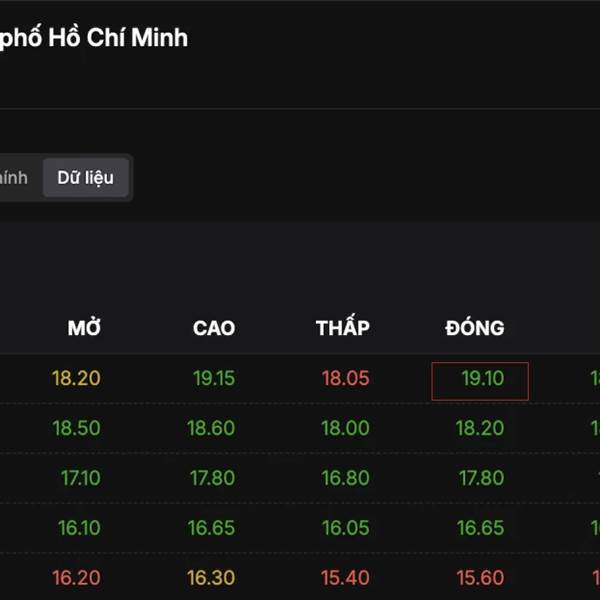Image resolution: width=600 pixels, height=600 pixels.
Task: Switch to the Dữ liệu tab
Action: coord(85,179)
